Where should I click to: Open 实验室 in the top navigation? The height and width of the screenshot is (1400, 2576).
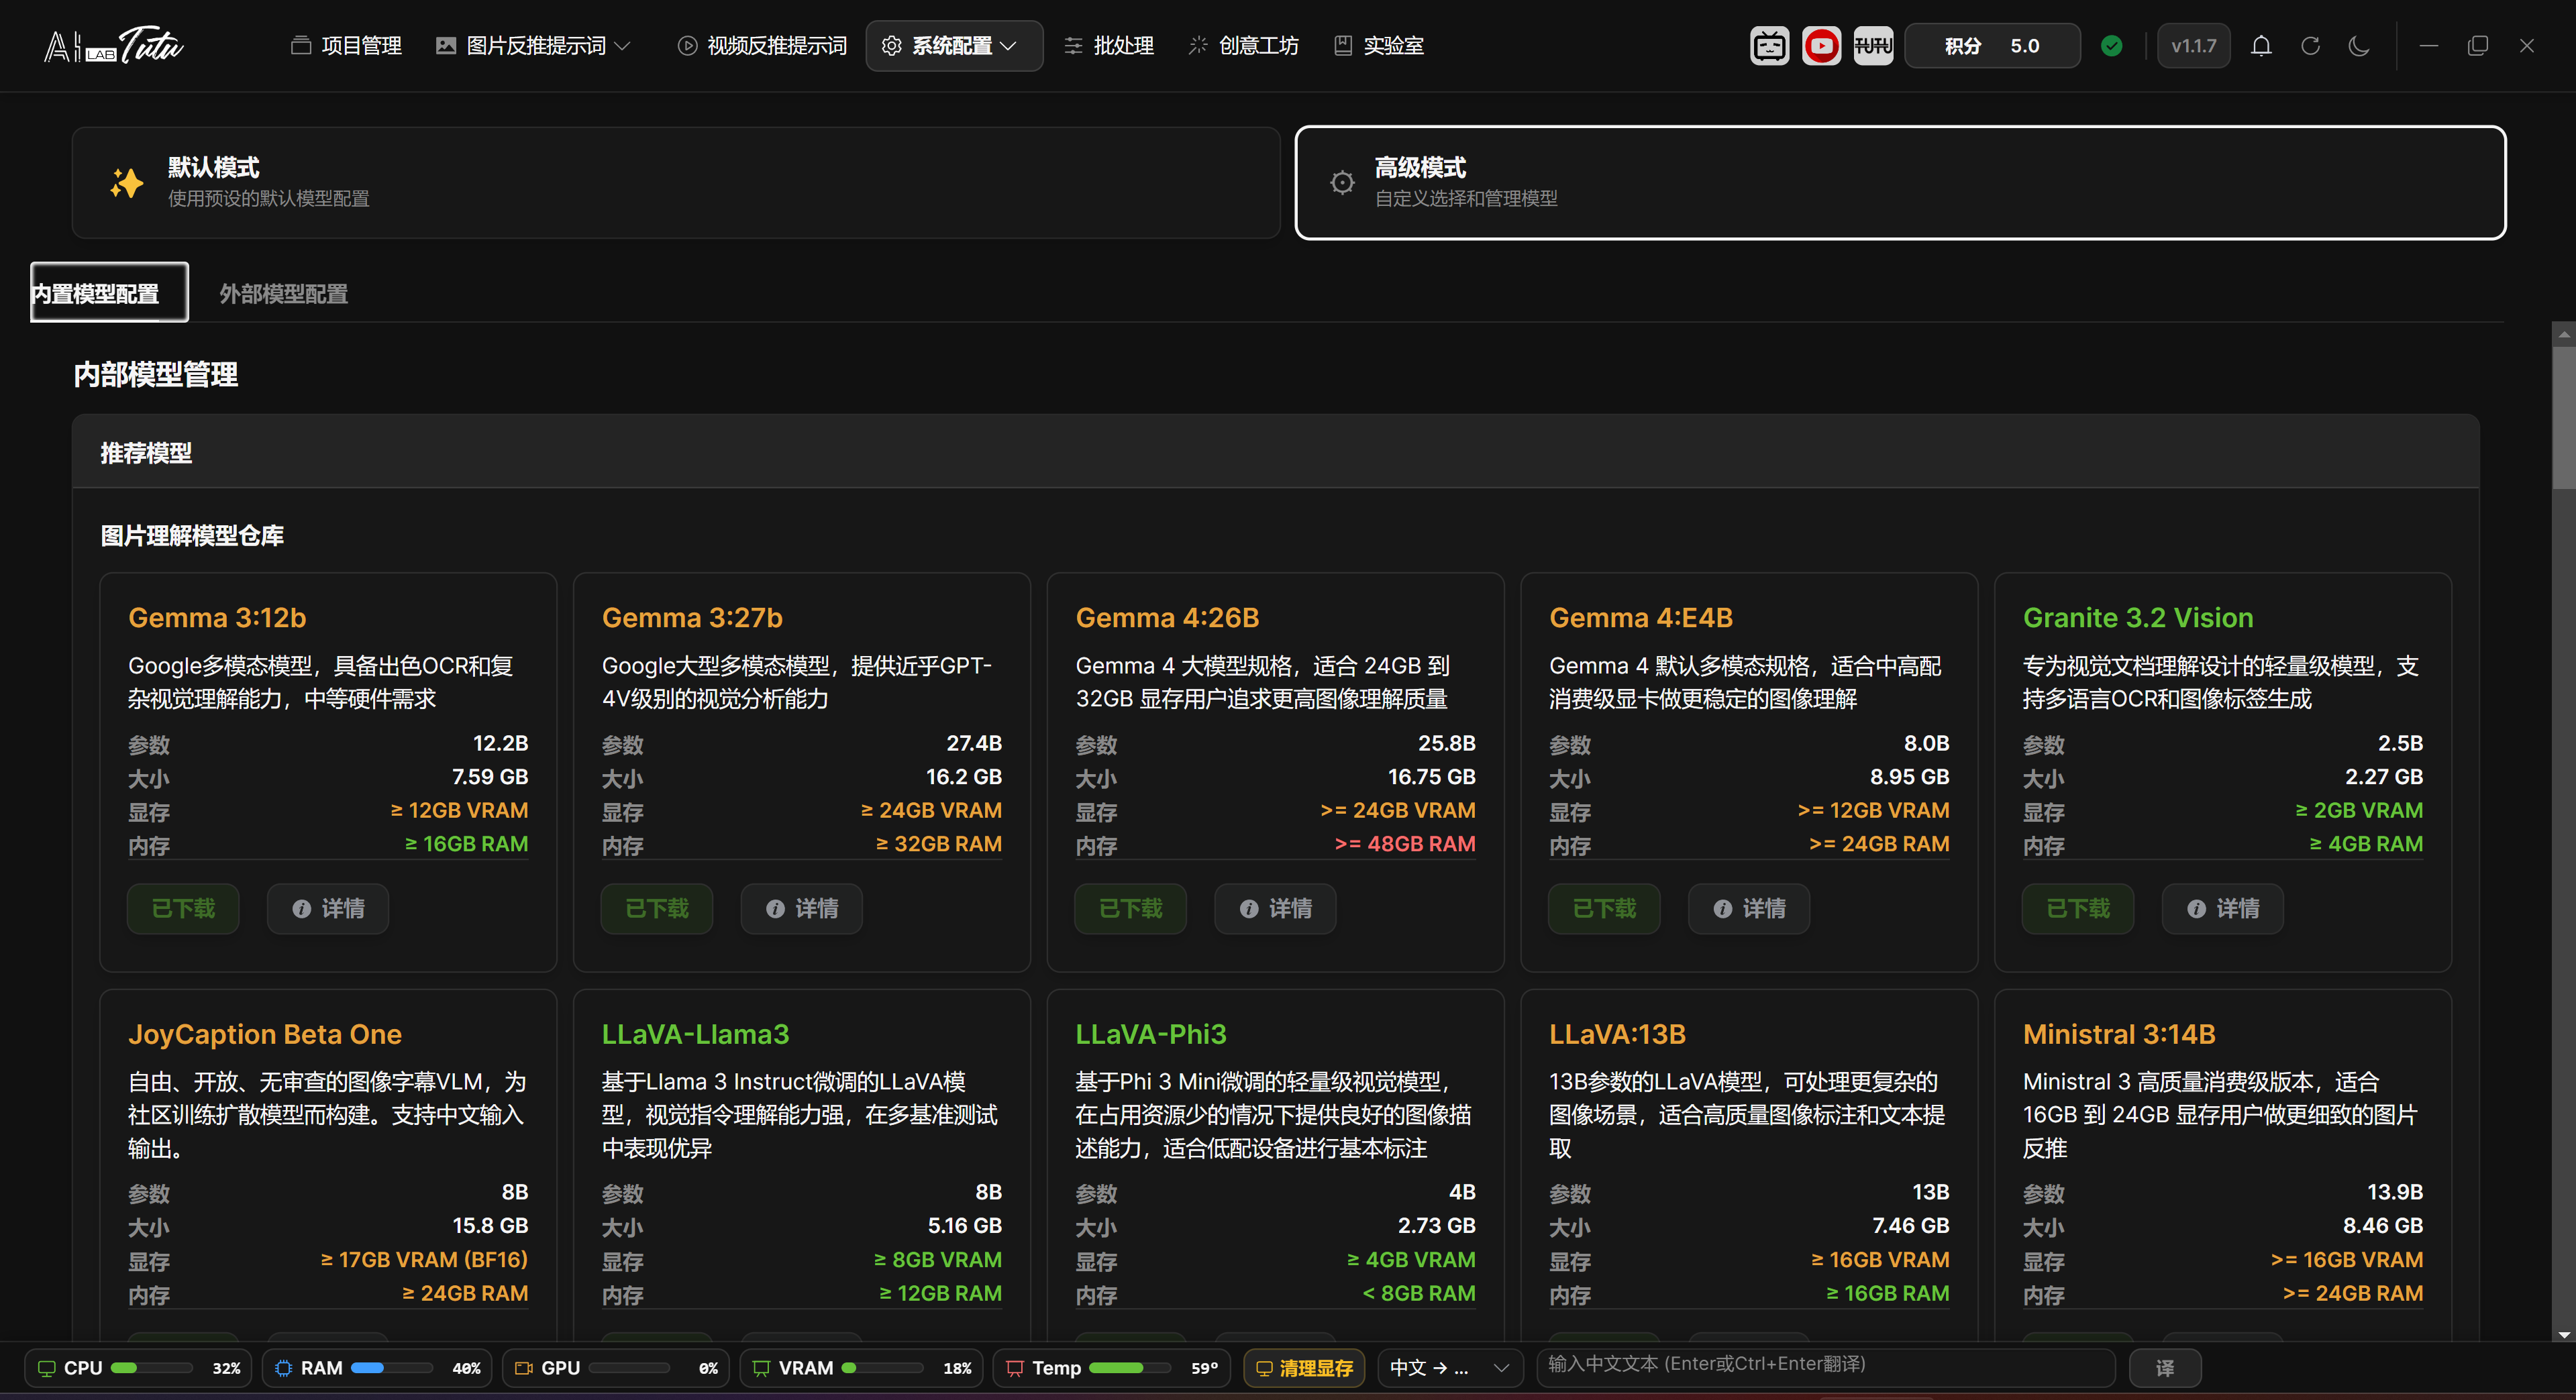click(1379, 46)
